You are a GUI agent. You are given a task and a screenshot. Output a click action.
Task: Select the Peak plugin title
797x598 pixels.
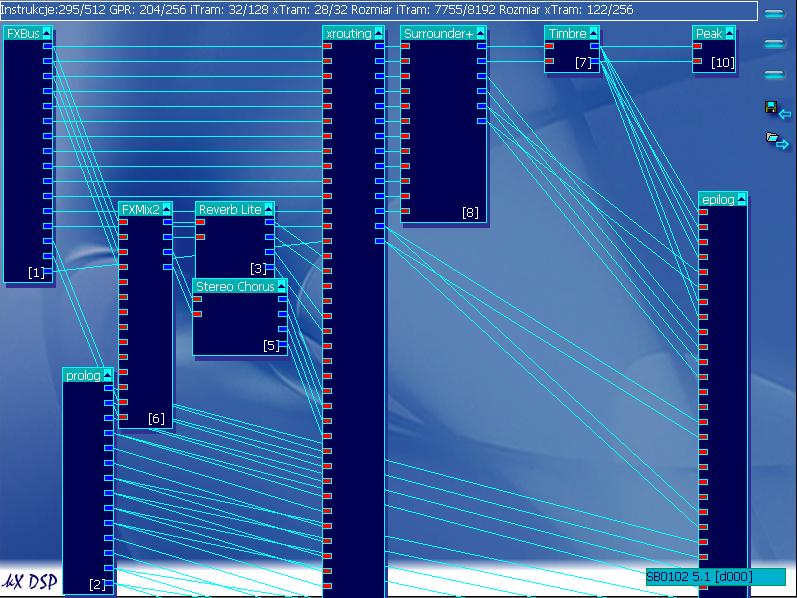click(709, 34)
